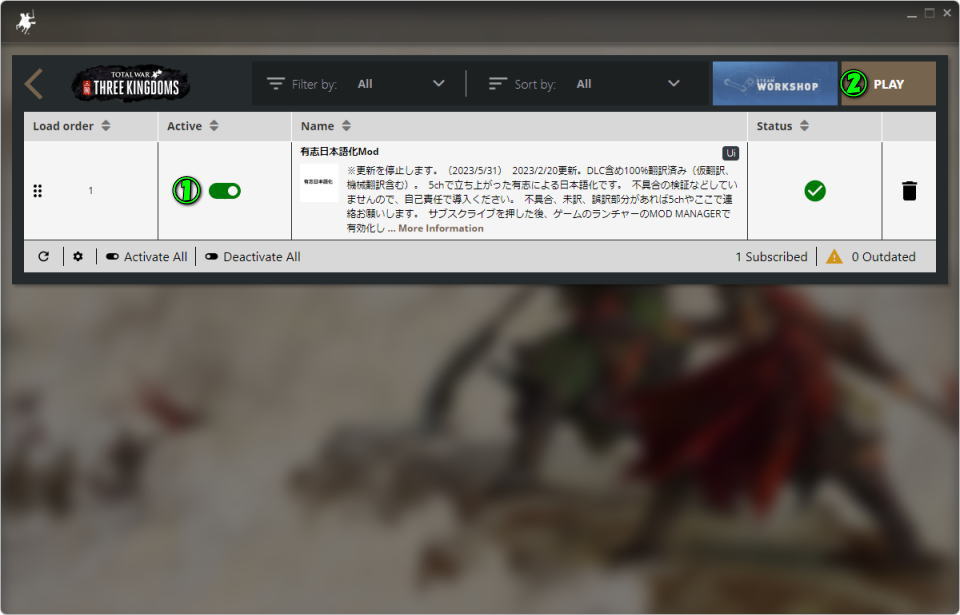The image size is (960, 615).
Task: Activate All mods
Action: click(x=146, y=257)
